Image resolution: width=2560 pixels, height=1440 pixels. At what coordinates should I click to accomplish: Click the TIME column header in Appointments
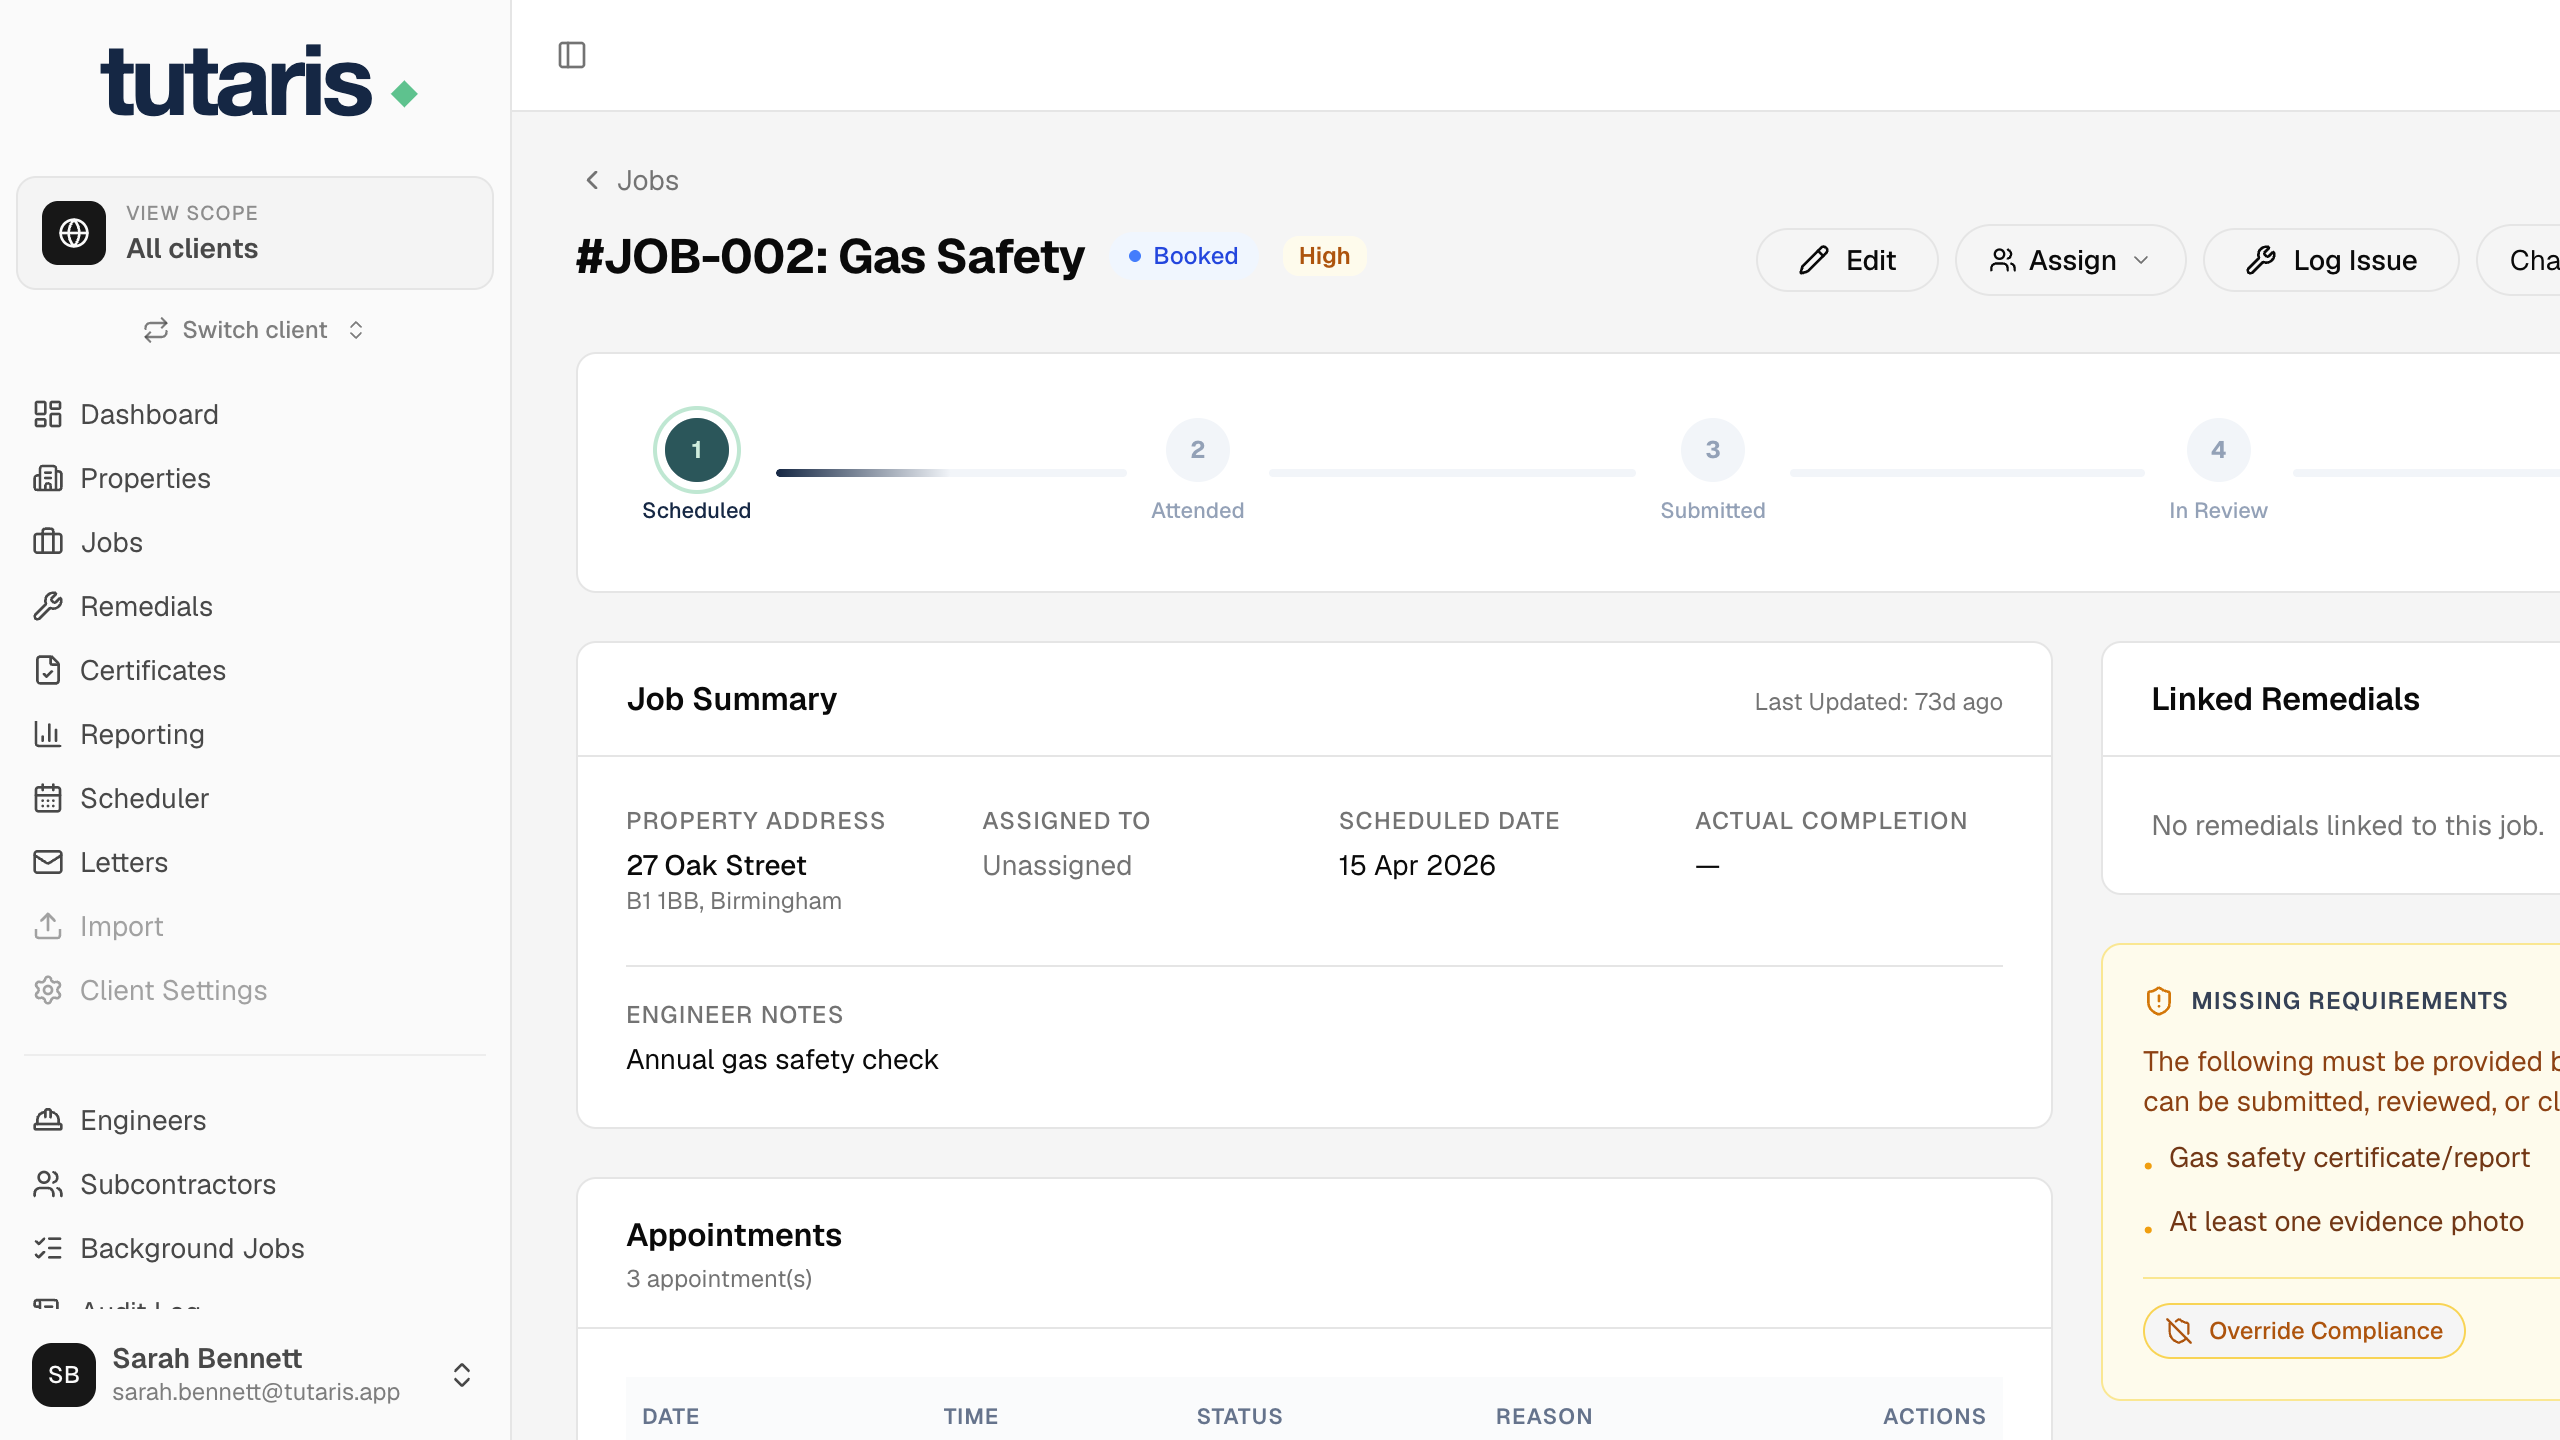(971, 1416)
